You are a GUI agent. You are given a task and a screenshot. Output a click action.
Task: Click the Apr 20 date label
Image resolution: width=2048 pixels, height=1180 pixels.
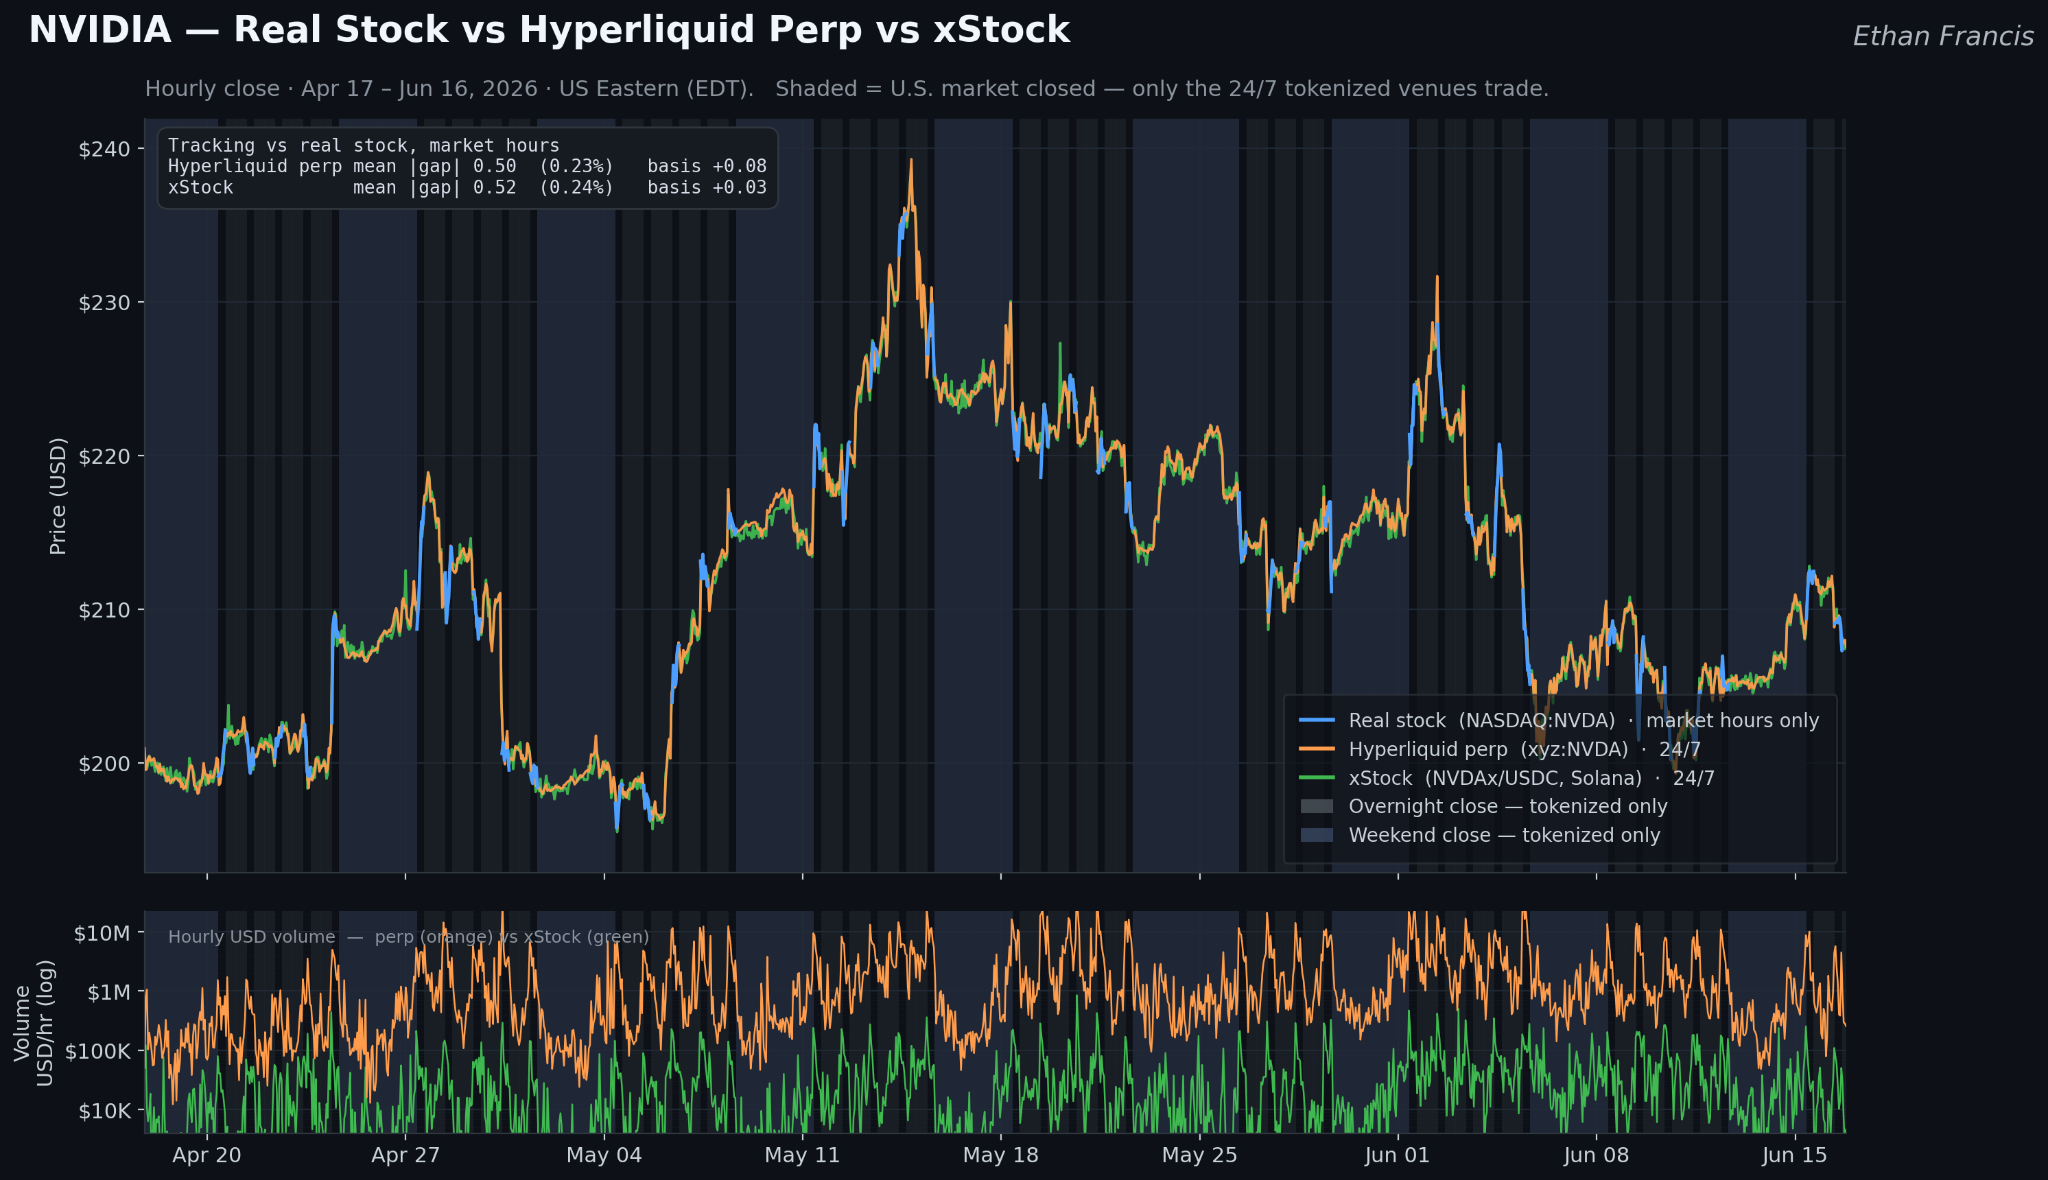tap(207, 1155)
